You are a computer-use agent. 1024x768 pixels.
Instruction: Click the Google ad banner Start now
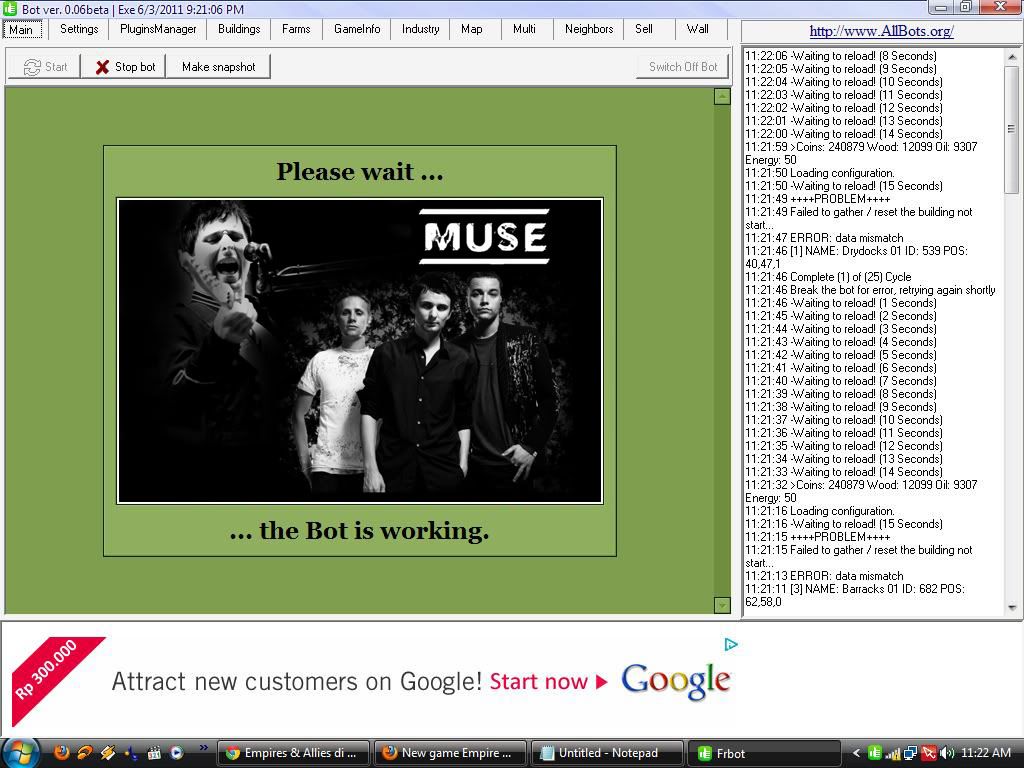pos(549,682)
